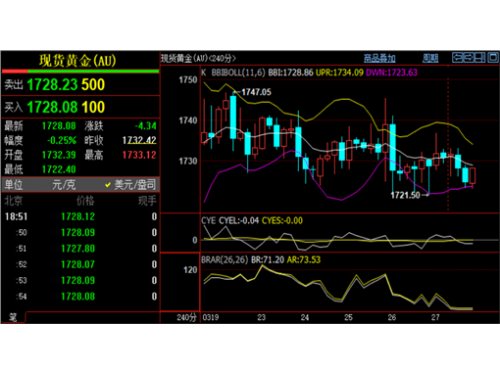Click the 现货黄金(AU) title header

78,61
